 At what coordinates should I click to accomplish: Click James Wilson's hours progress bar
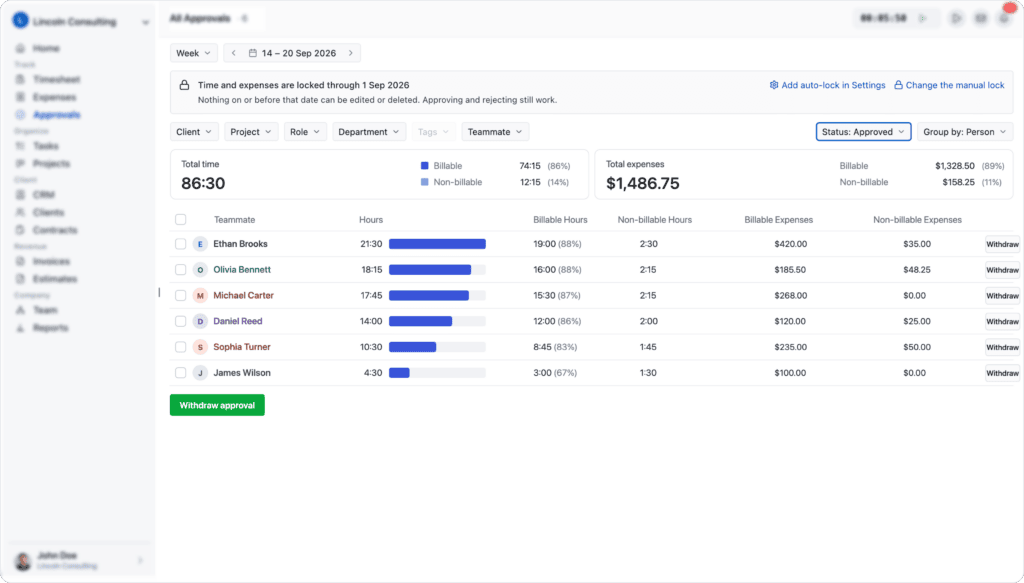(438, 373)
